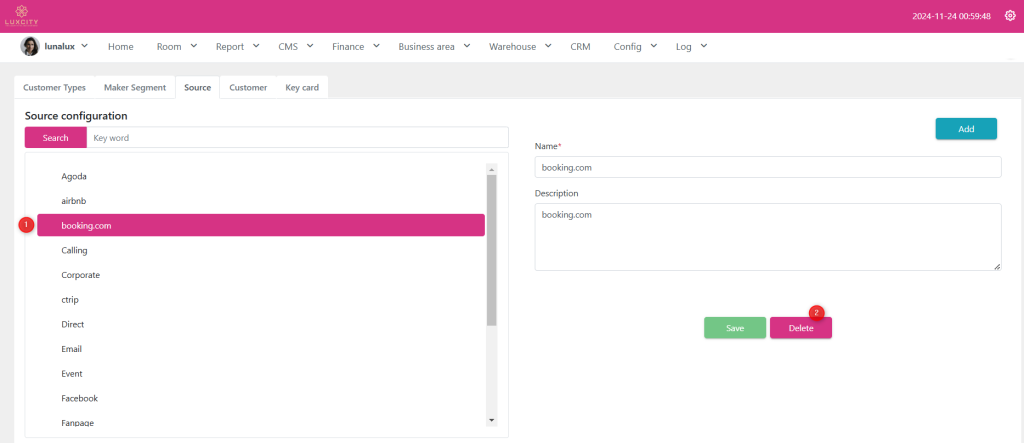Open the Home menu item

[120, 46]
